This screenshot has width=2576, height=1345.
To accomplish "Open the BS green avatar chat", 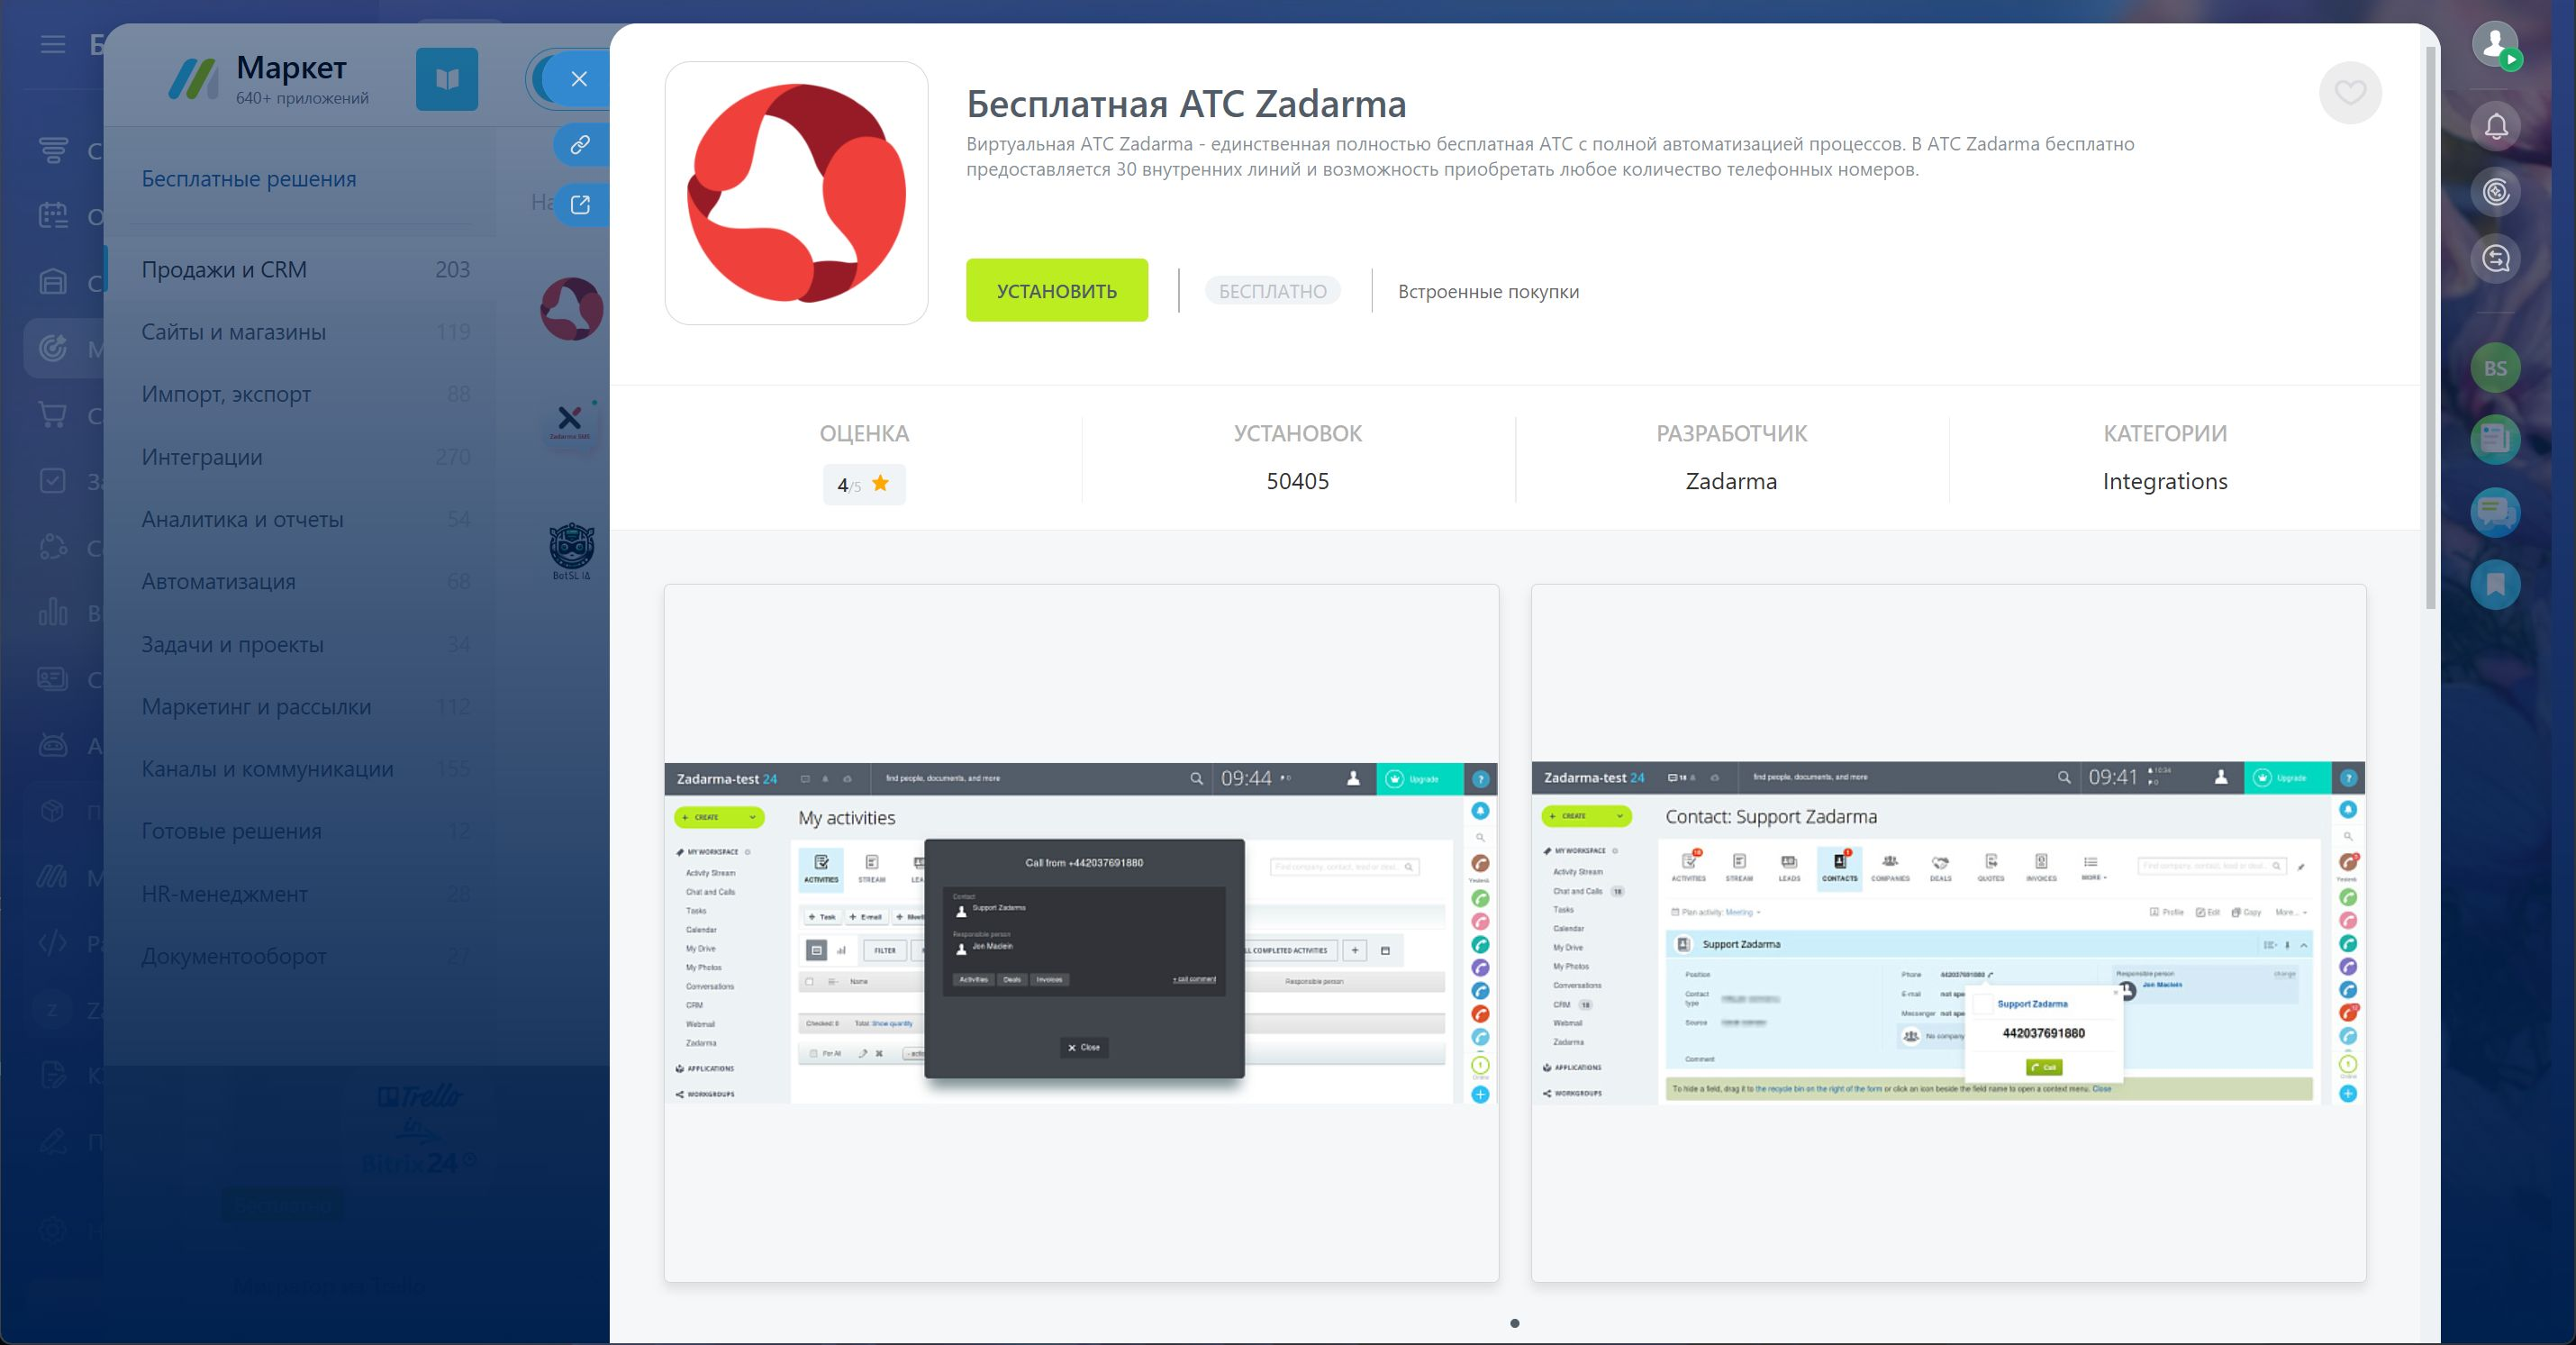I will tap(2495, 368).
